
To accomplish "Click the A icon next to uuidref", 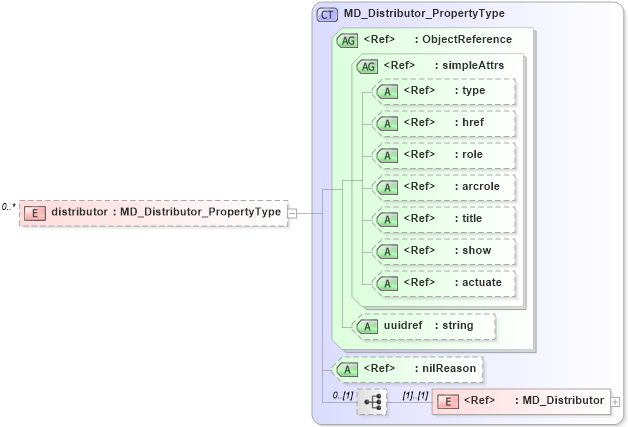I will tap(367, 327).
